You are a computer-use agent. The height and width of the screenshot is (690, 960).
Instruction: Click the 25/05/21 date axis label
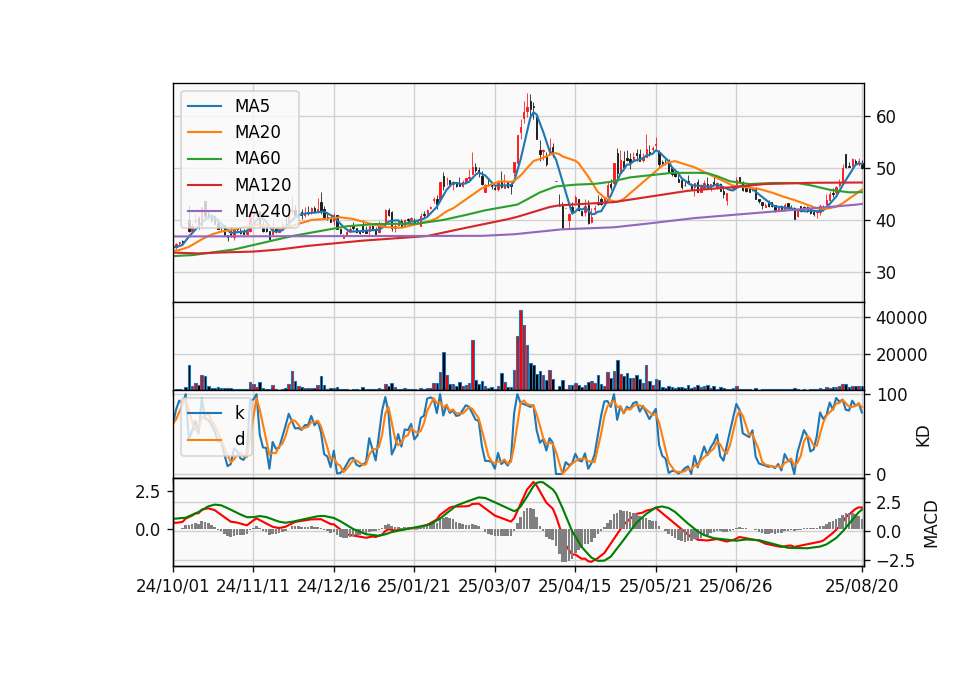click(656, 586)
